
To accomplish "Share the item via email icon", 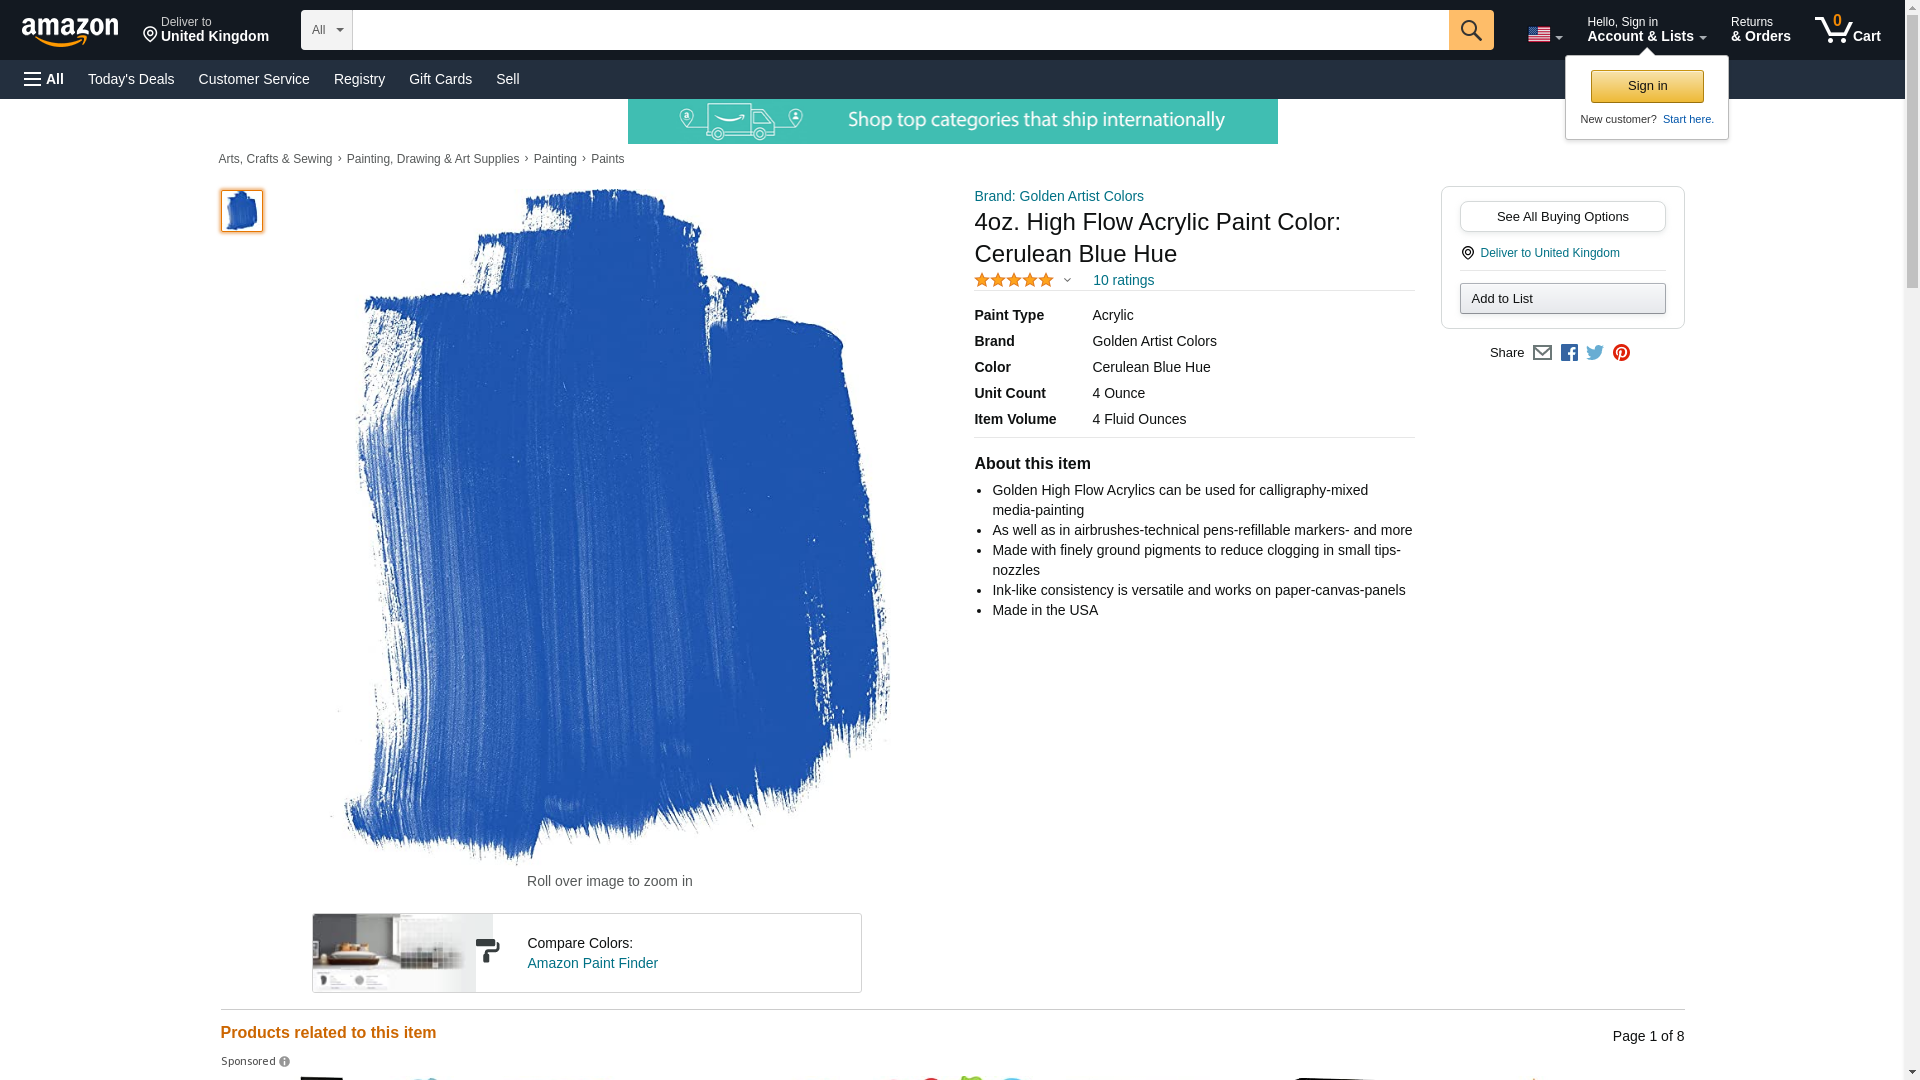I will click(x=1542, y=353).
